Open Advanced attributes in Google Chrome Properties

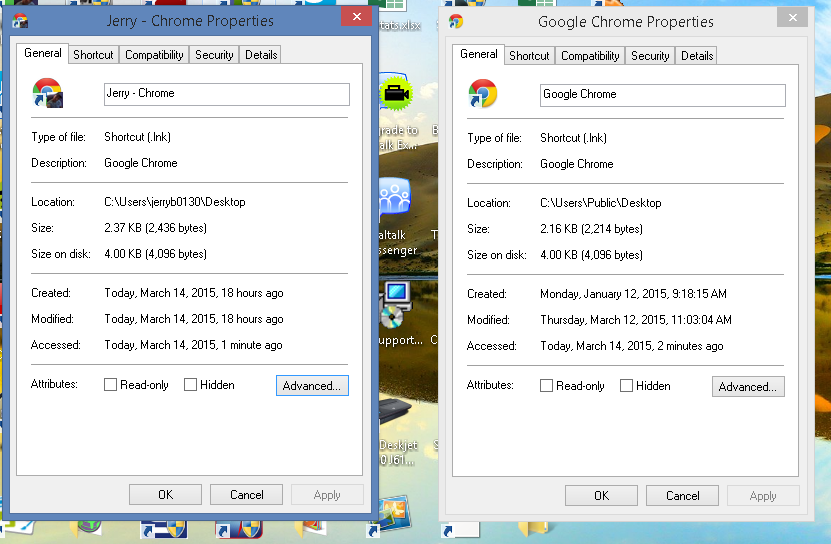click(748, 387)
